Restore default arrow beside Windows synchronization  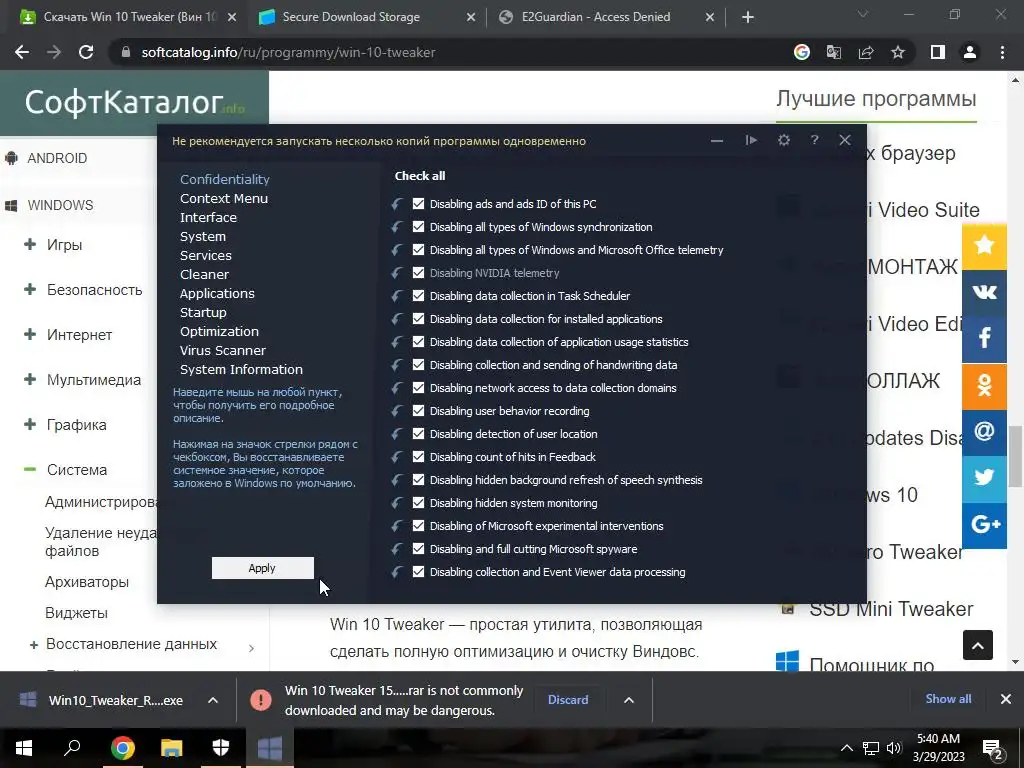click(396, 227)
